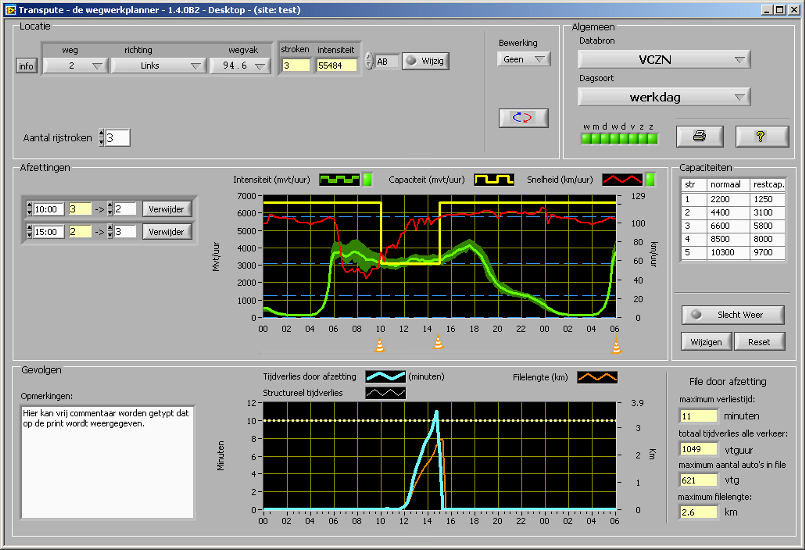Screen dimensions: 805x550
Task: Open the Bewerking dropdown showing Geen
Action: coord(523,59)
